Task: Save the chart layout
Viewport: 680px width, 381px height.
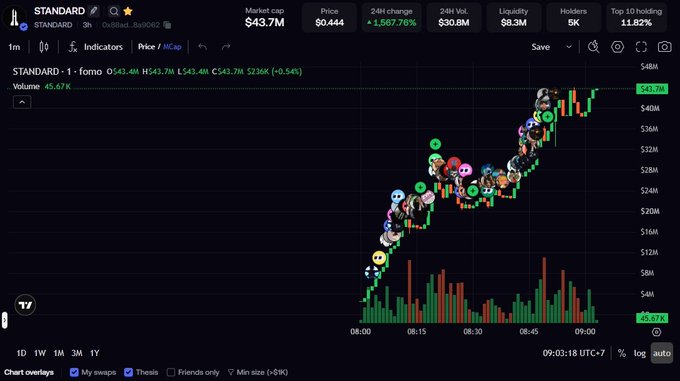Action: click(541, 47)
